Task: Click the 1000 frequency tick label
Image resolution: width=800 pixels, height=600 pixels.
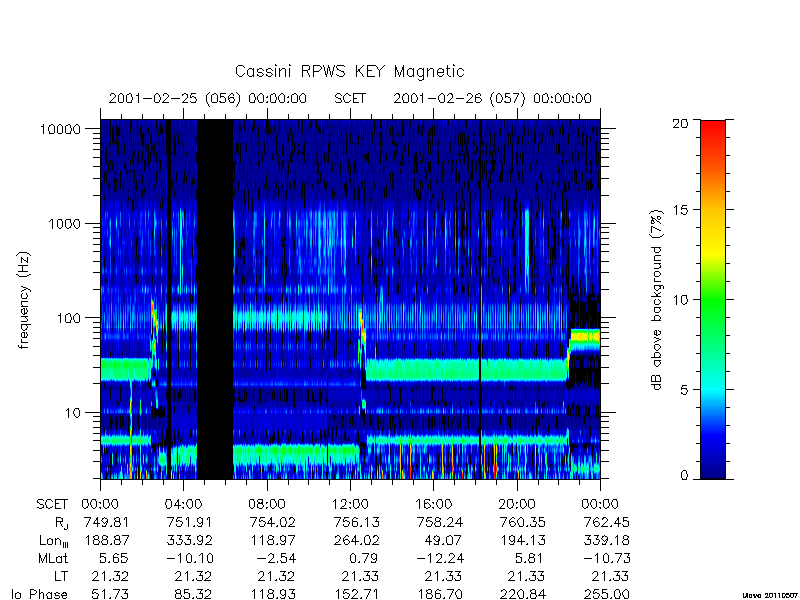Action: 64,224
